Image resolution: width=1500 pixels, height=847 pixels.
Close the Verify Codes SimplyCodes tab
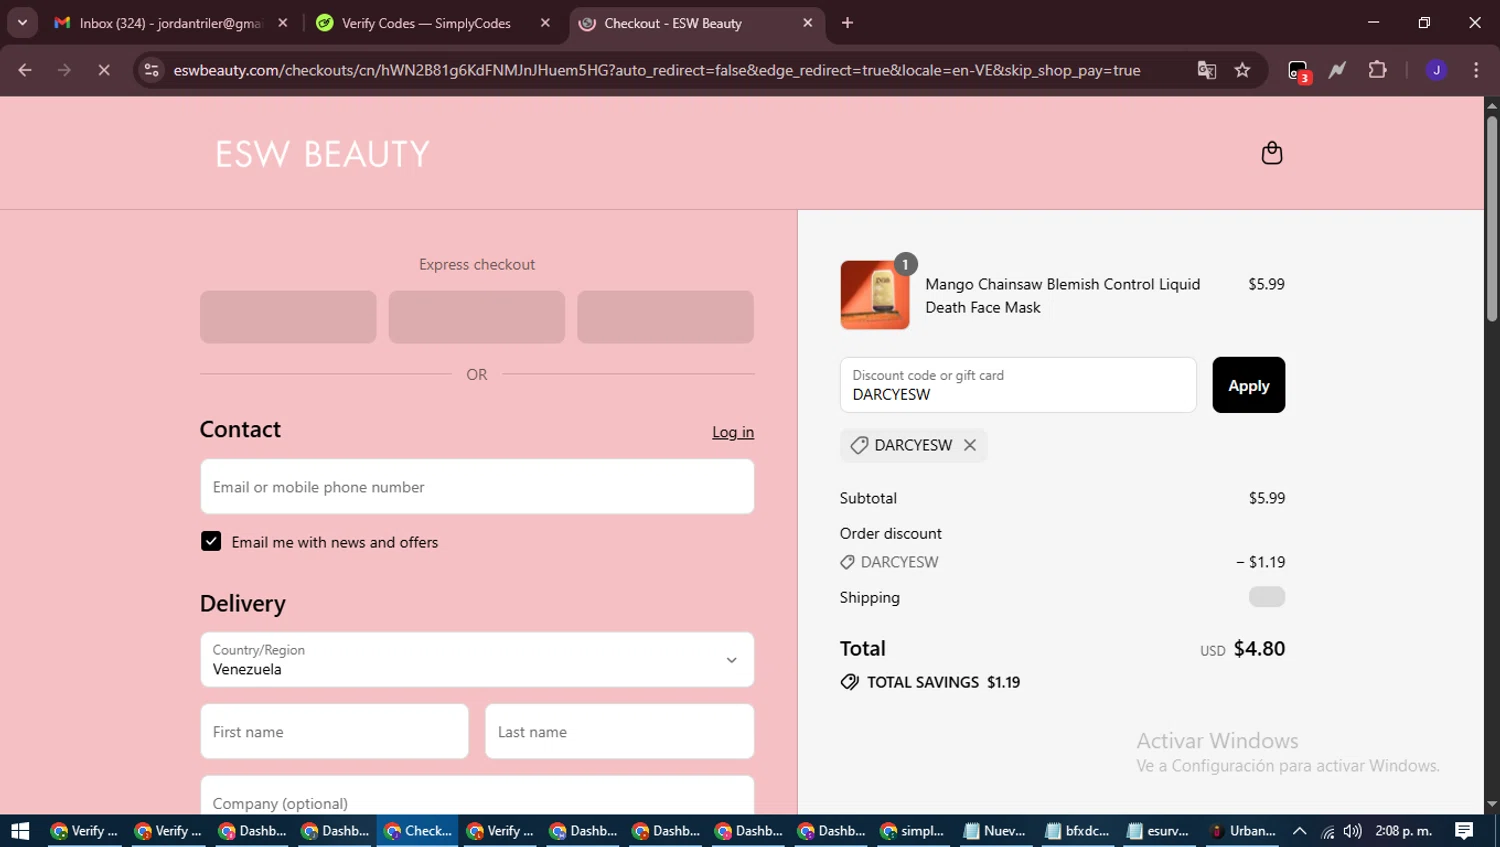tap(545, 22)
